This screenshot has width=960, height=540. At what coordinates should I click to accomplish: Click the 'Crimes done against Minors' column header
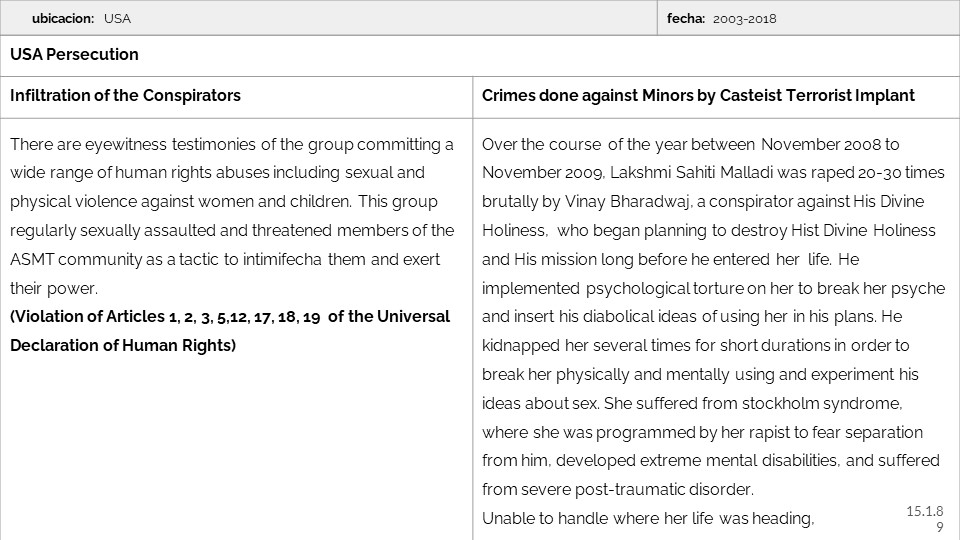(698, 96)
